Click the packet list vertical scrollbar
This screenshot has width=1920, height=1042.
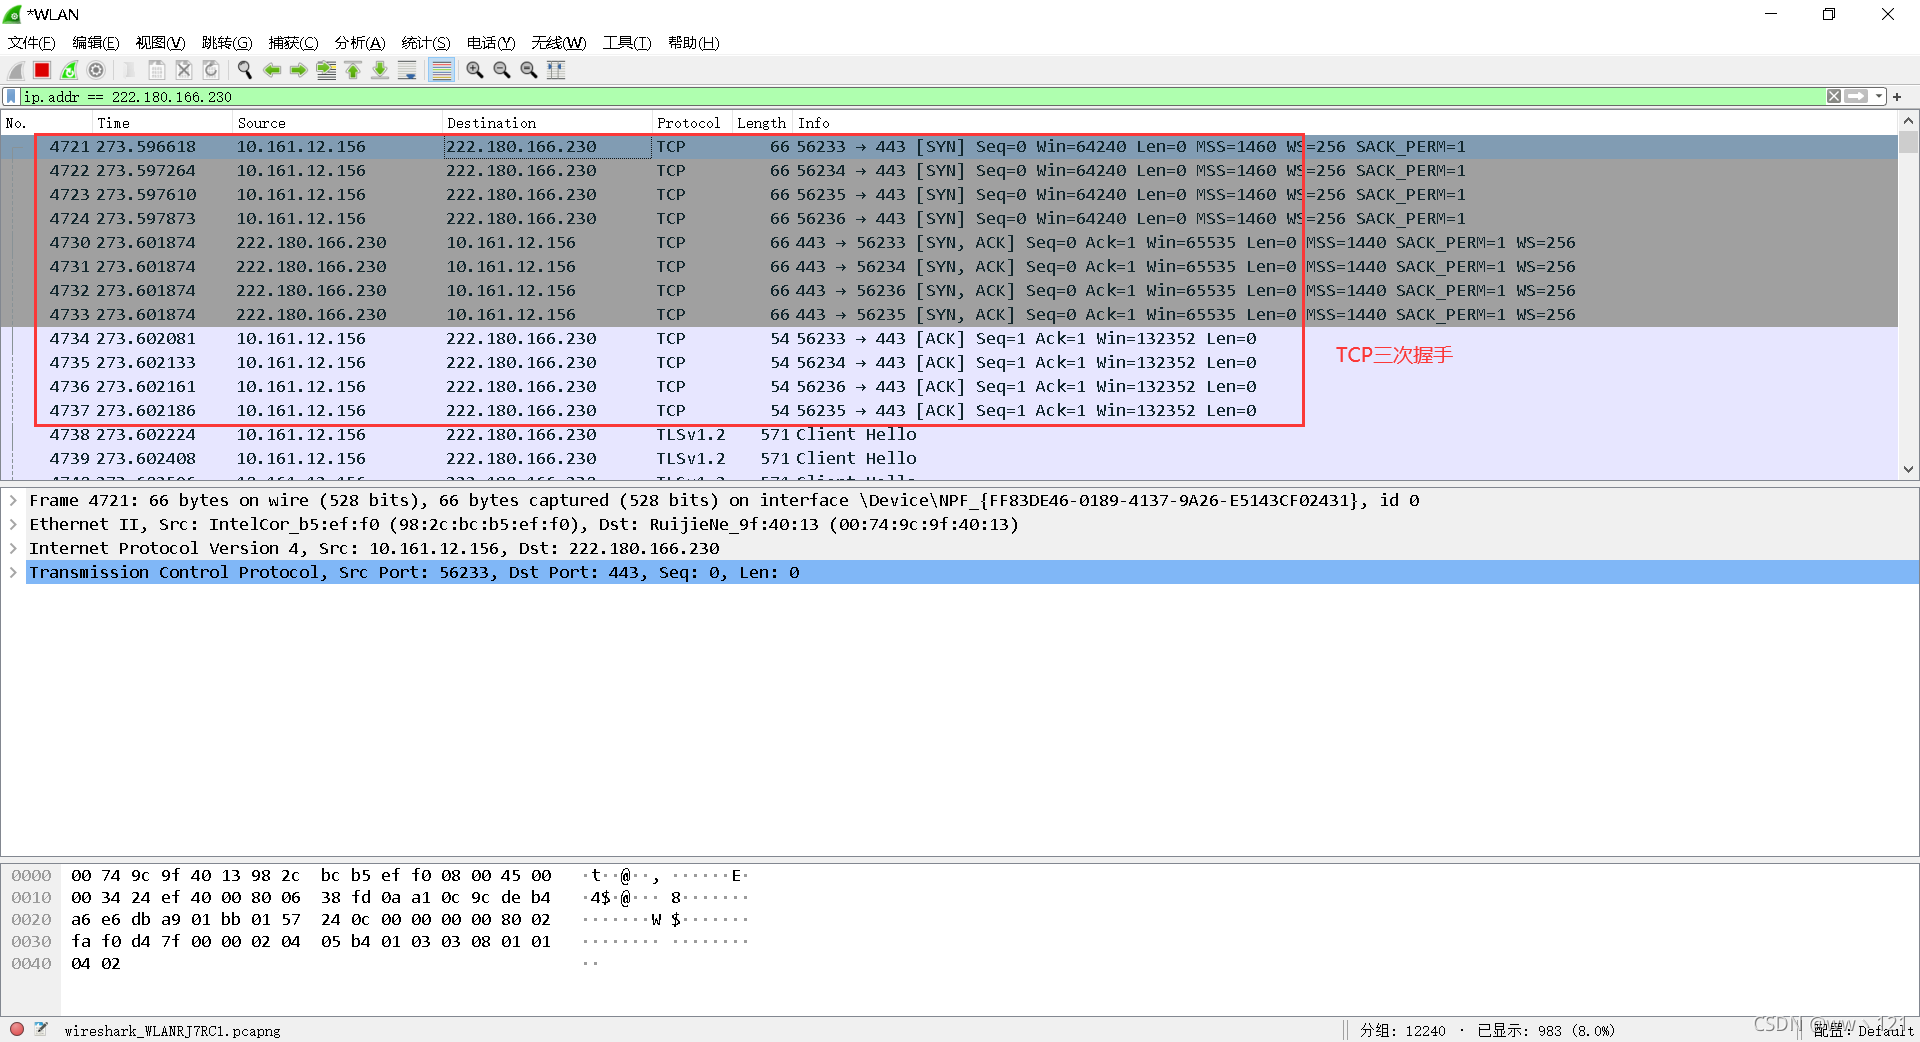1908,300
